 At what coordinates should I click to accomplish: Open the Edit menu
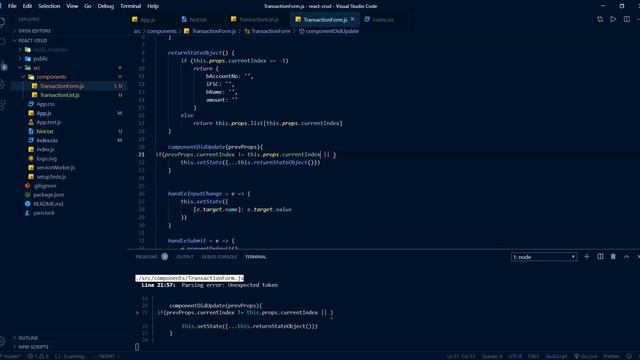click(x=27, y=6)
